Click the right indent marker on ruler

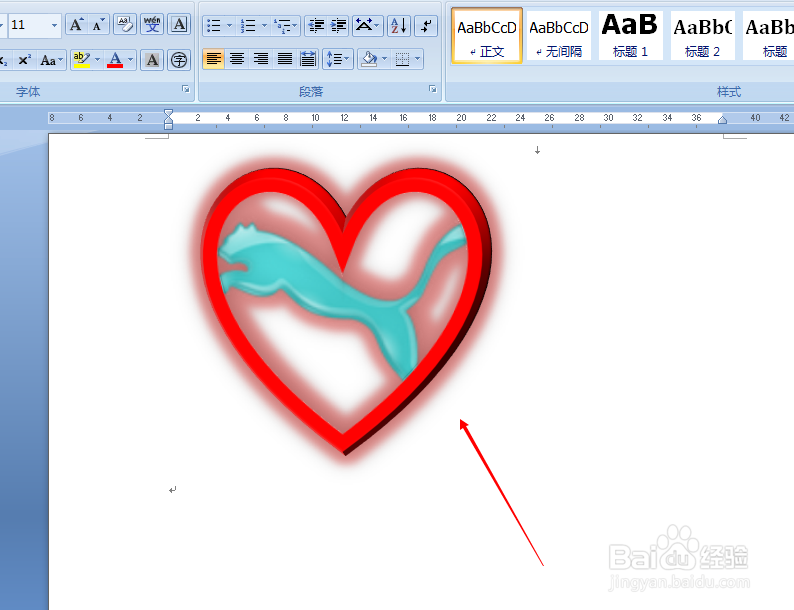pos(723,119)
